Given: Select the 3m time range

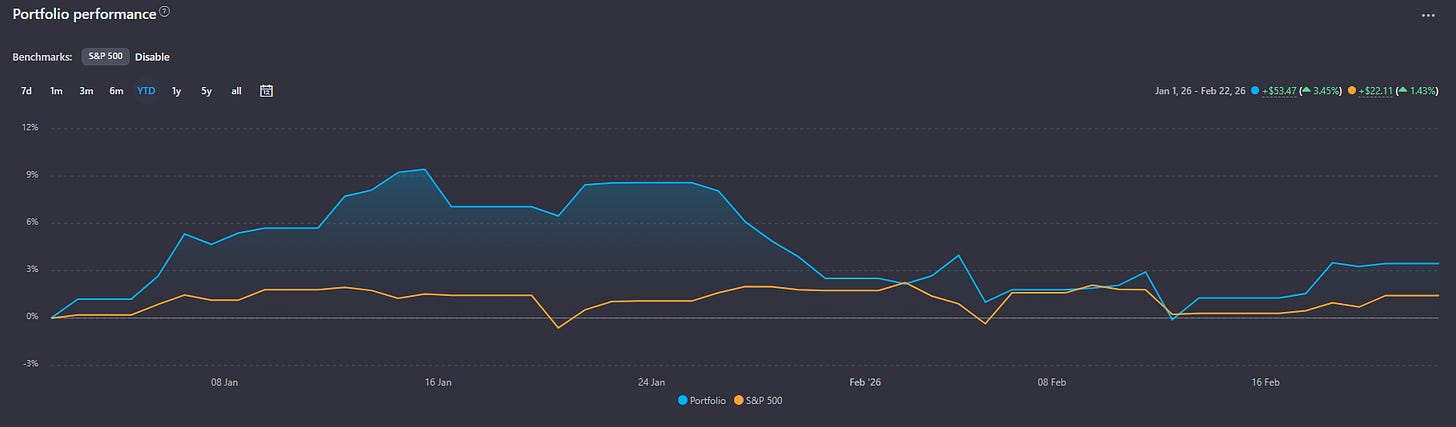Looking at the screenshot, I should [x=86, y=91].
